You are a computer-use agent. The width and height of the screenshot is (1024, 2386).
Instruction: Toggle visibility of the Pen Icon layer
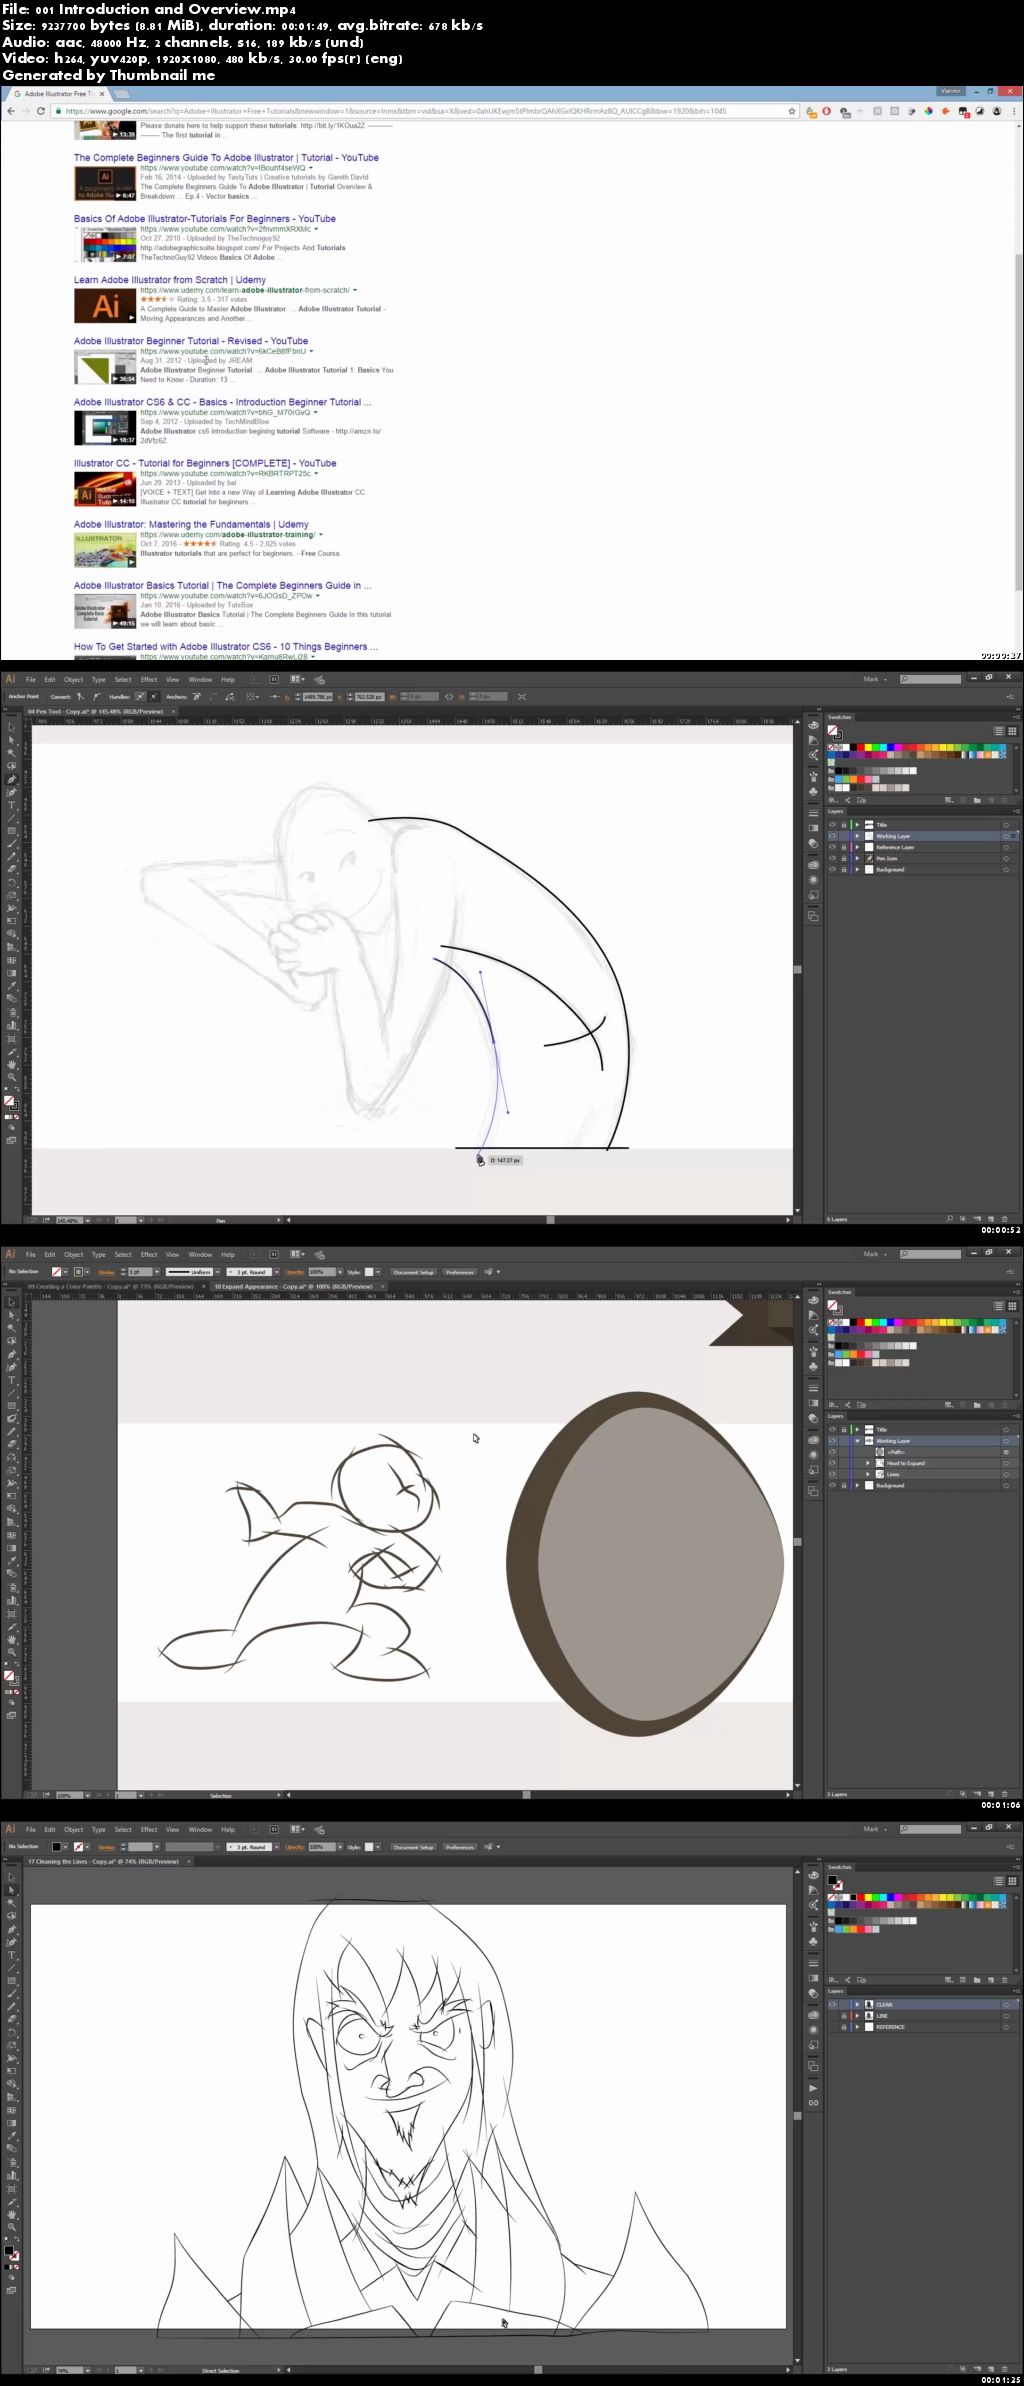tap(832, 858)
